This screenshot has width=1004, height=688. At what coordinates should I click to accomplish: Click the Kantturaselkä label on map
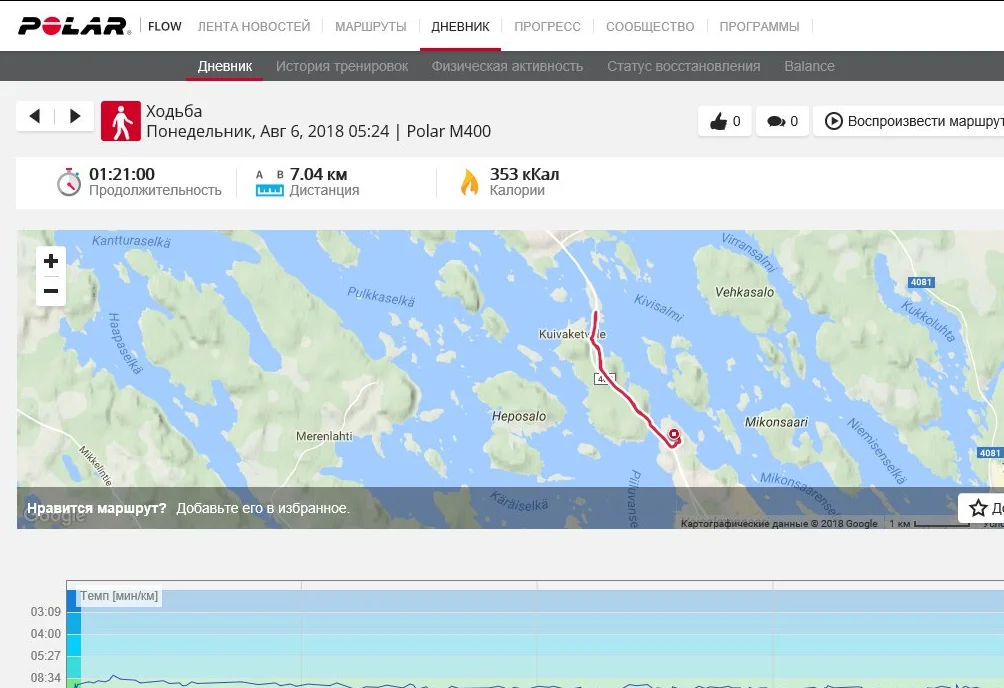131,241
